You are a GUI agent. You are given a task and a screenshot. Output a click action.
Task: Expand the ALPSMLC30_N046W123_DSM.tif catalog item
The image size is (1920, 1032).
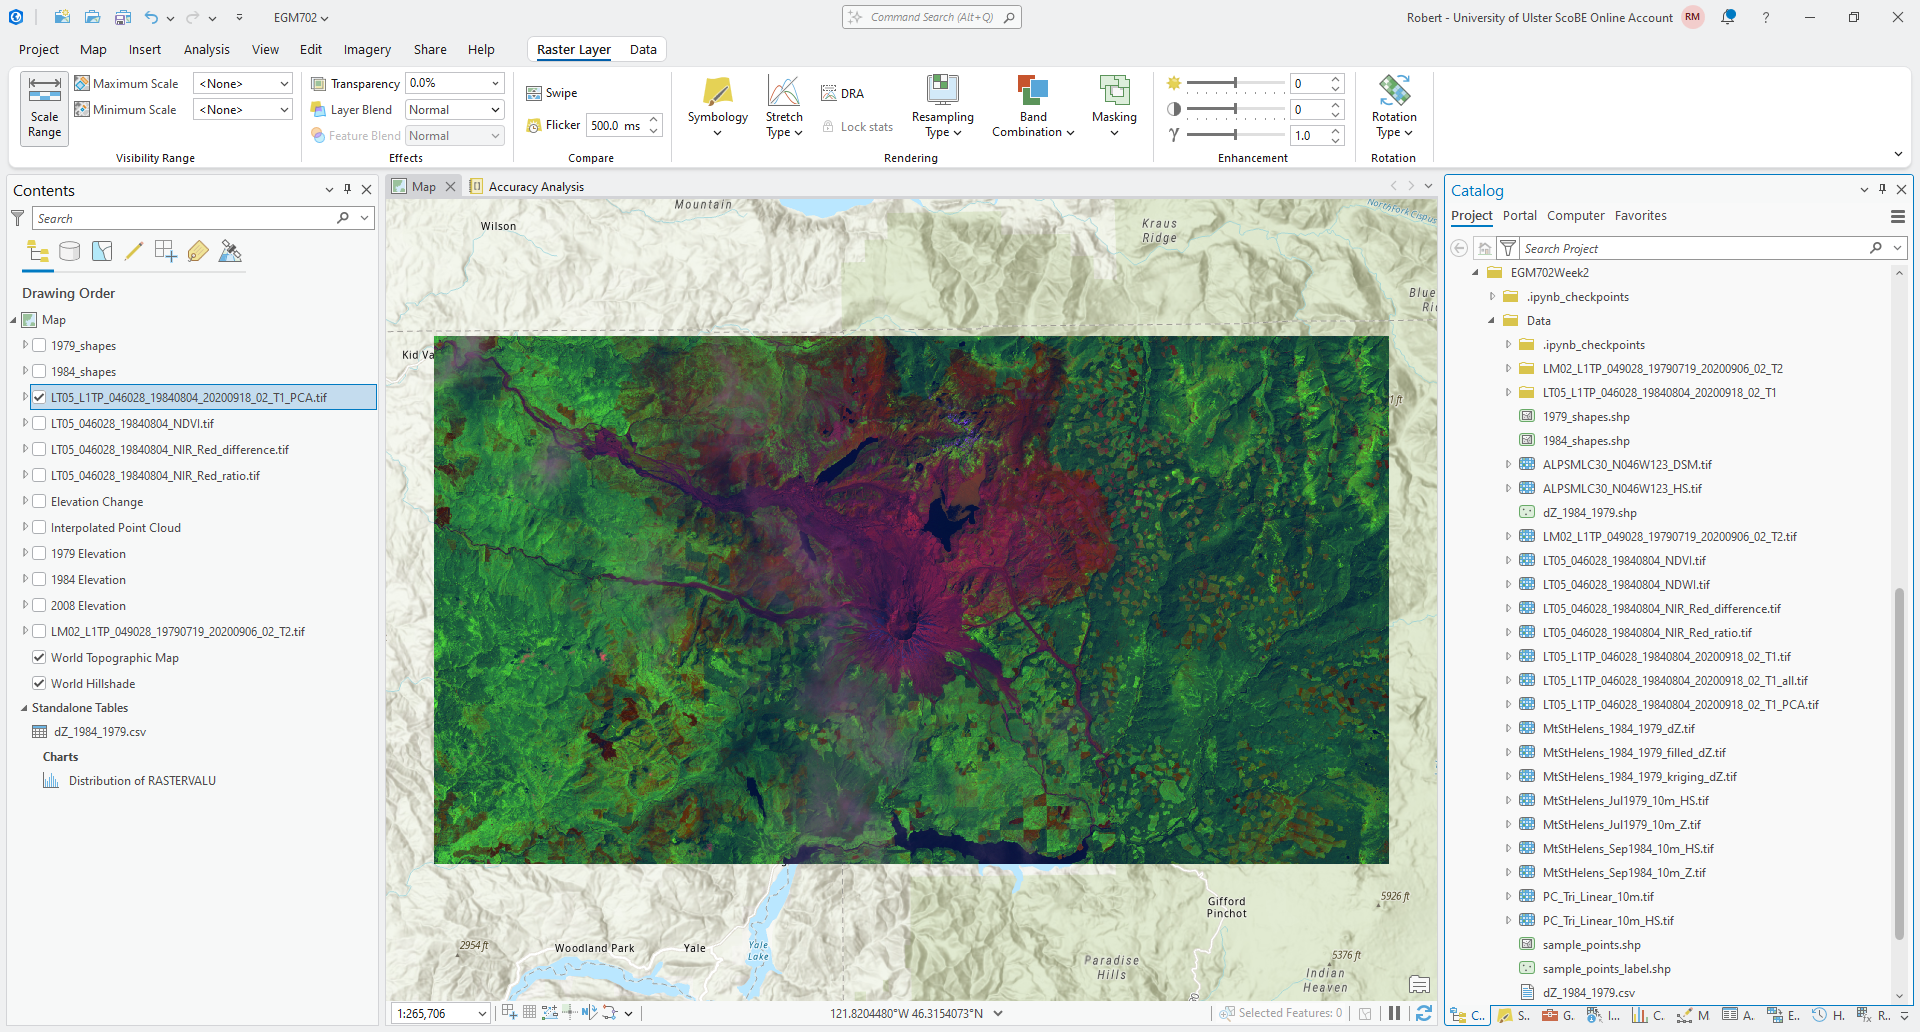[x=1508, y=465]
